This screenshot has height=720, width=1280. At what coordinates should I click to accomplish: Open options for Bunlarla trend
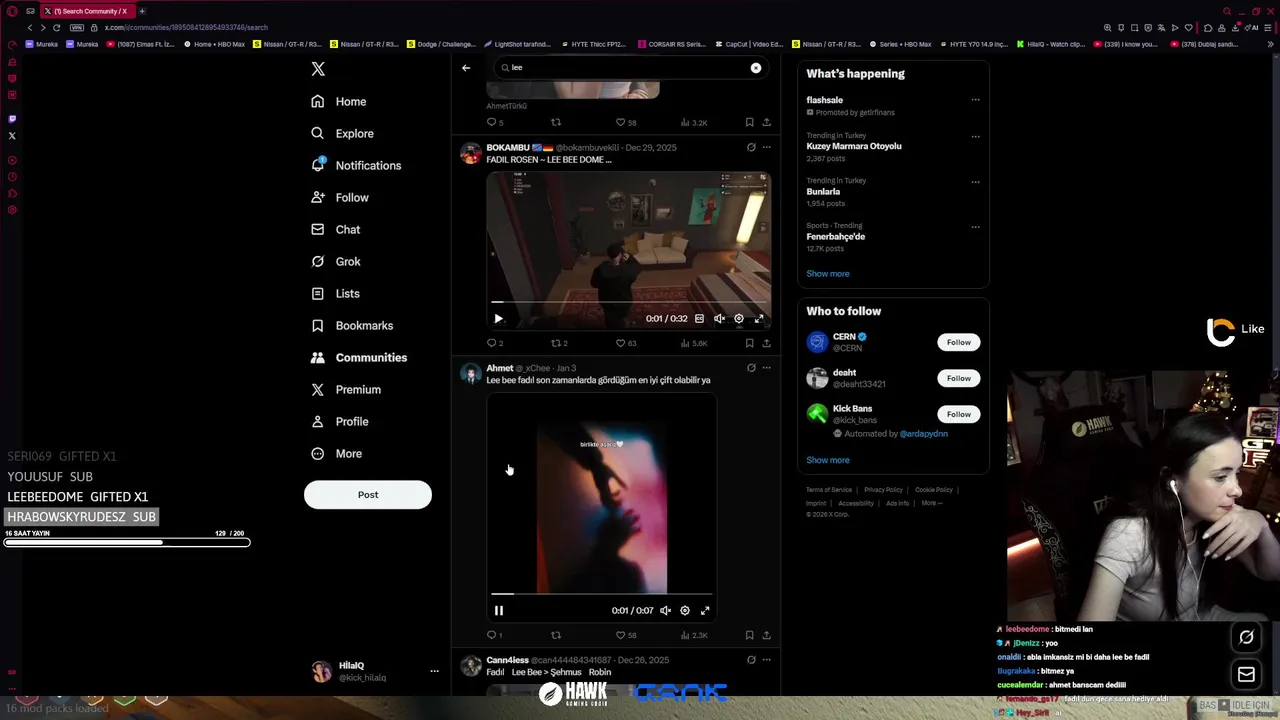coord(975,182)
